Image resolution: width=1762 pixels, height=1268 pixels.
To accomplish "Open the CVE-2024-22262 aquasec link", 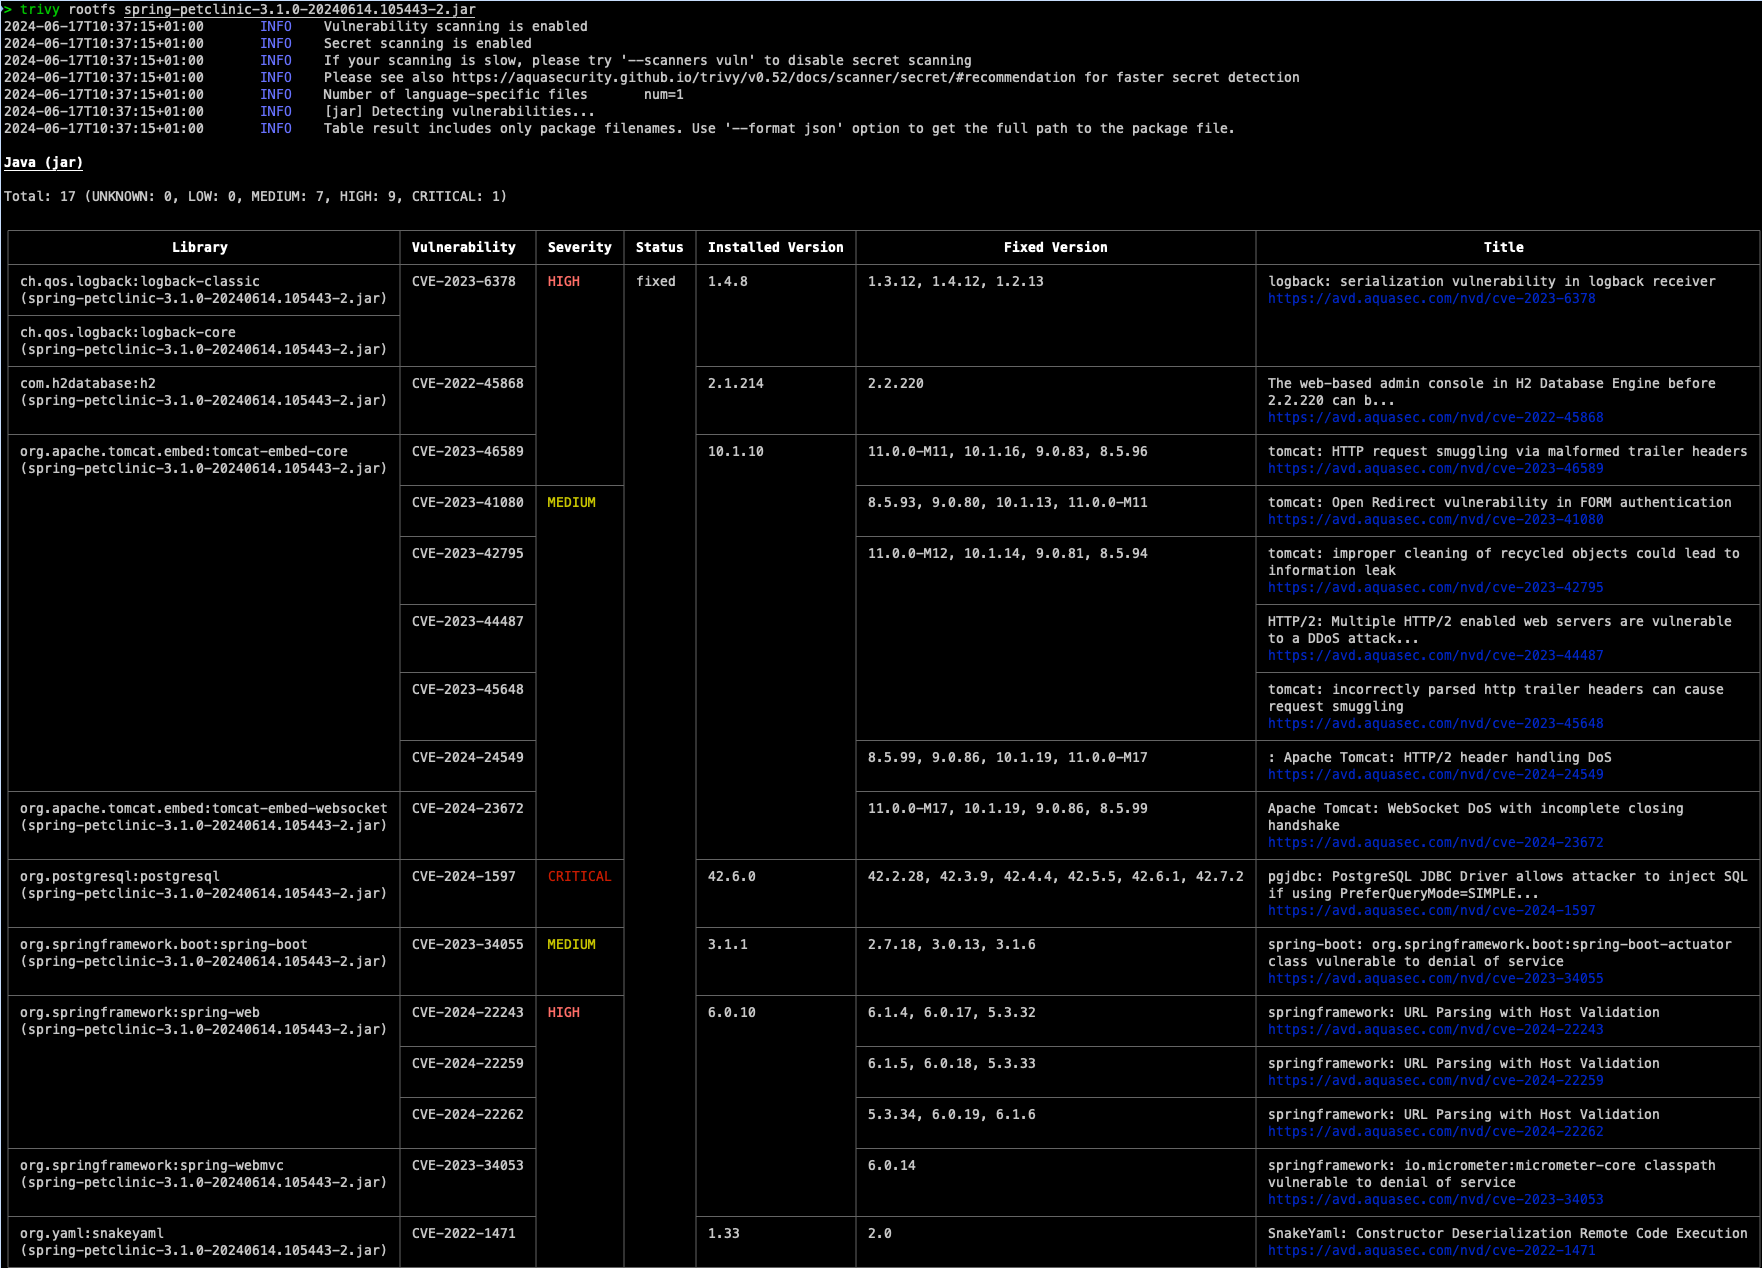I will click(1435, 1132).
